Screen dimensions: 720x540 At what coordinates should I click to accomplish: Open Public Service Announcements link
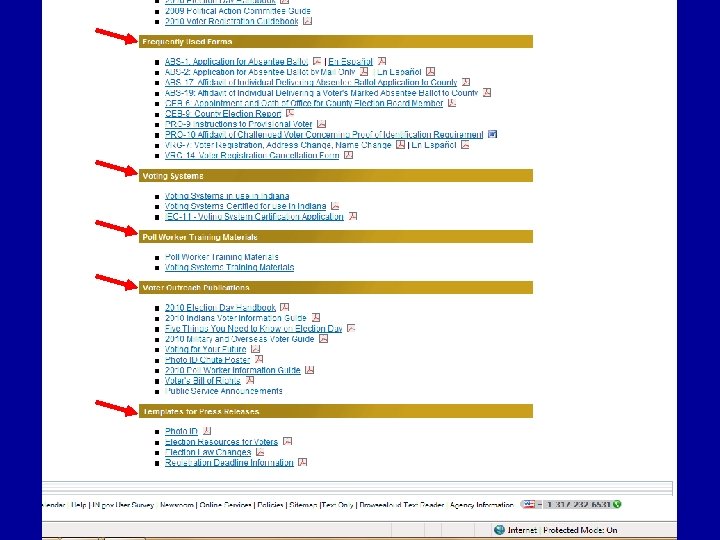pyautogui.click(x=224, y=391)
